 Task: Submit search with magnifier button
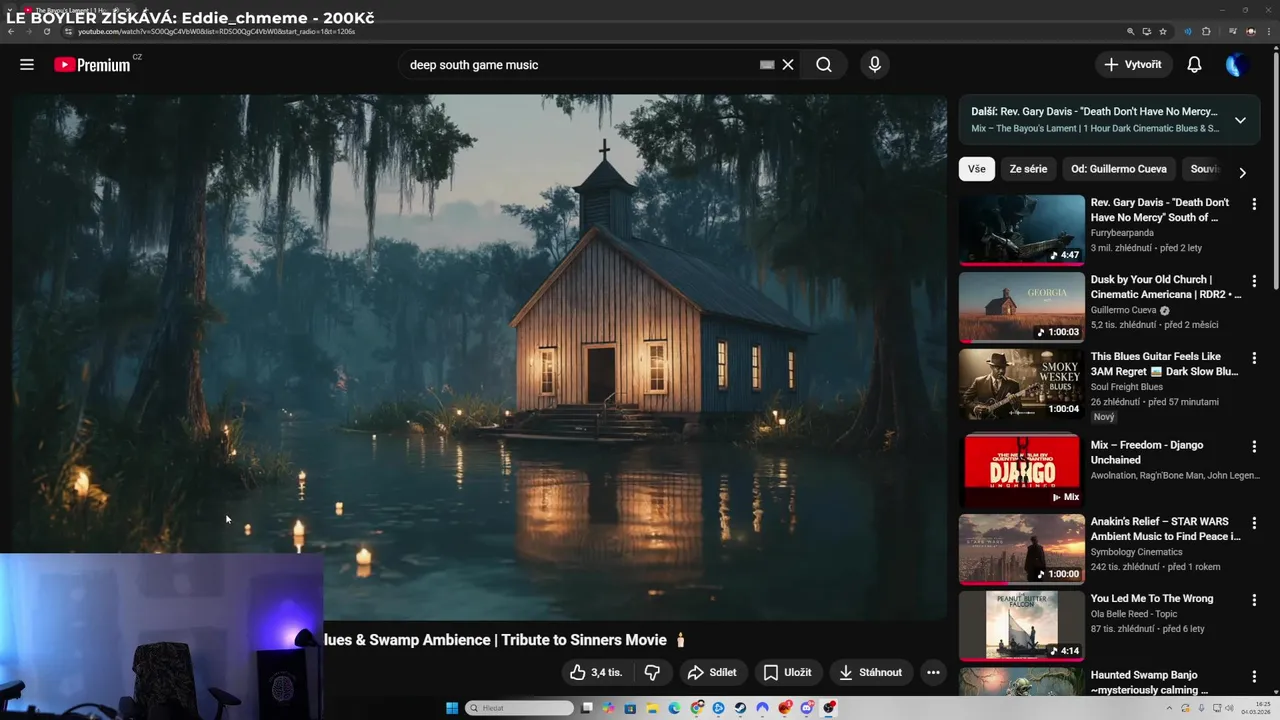pos(823,65)
